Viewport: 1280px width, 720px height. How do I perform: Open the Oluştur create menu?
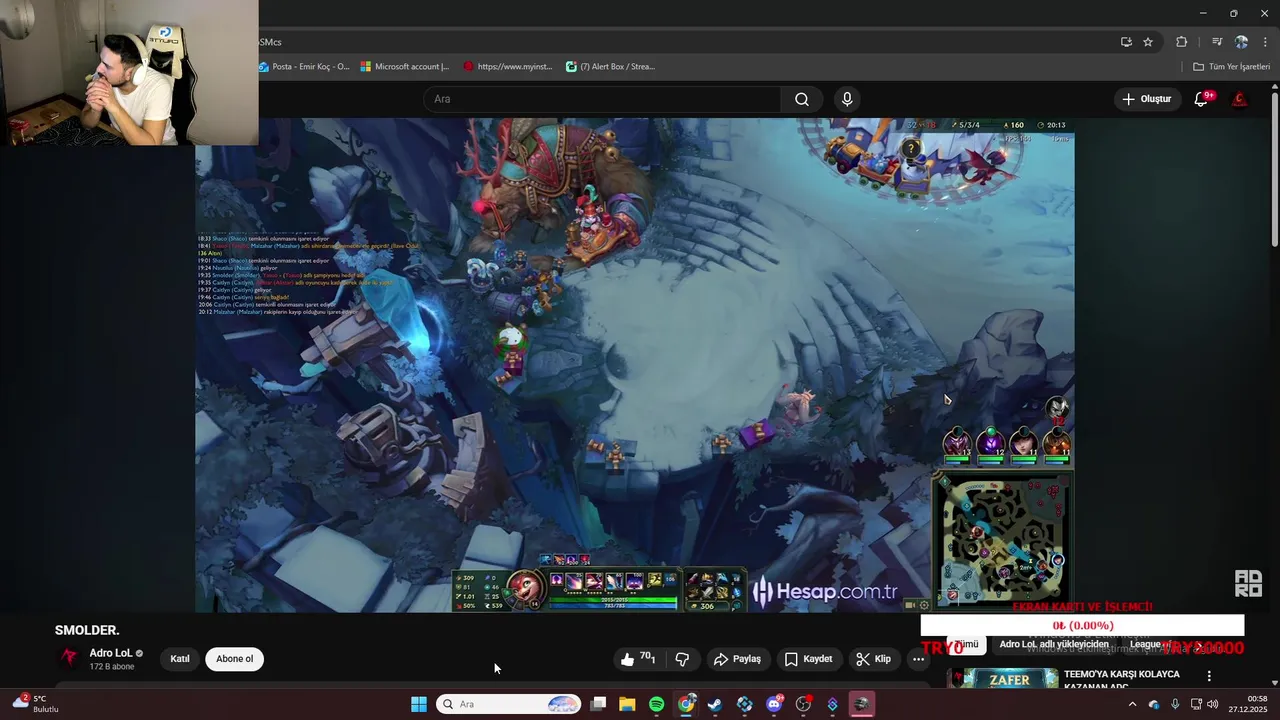[1146, 99]
